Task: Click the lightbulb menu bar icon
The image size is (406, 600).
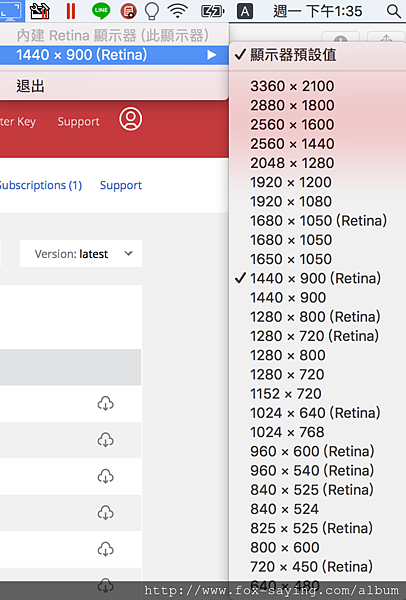Action: click(x=152, y=11)
